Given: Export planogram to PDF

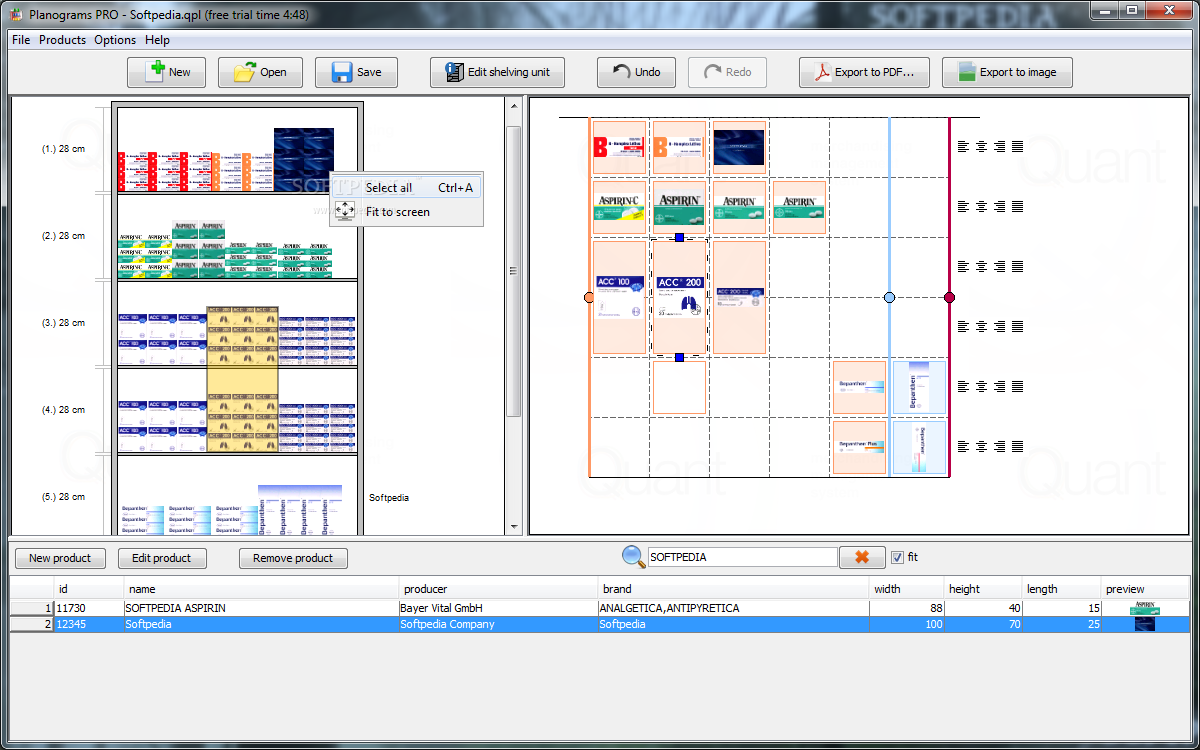Looking at the screenshot, I should pos(864,72).
